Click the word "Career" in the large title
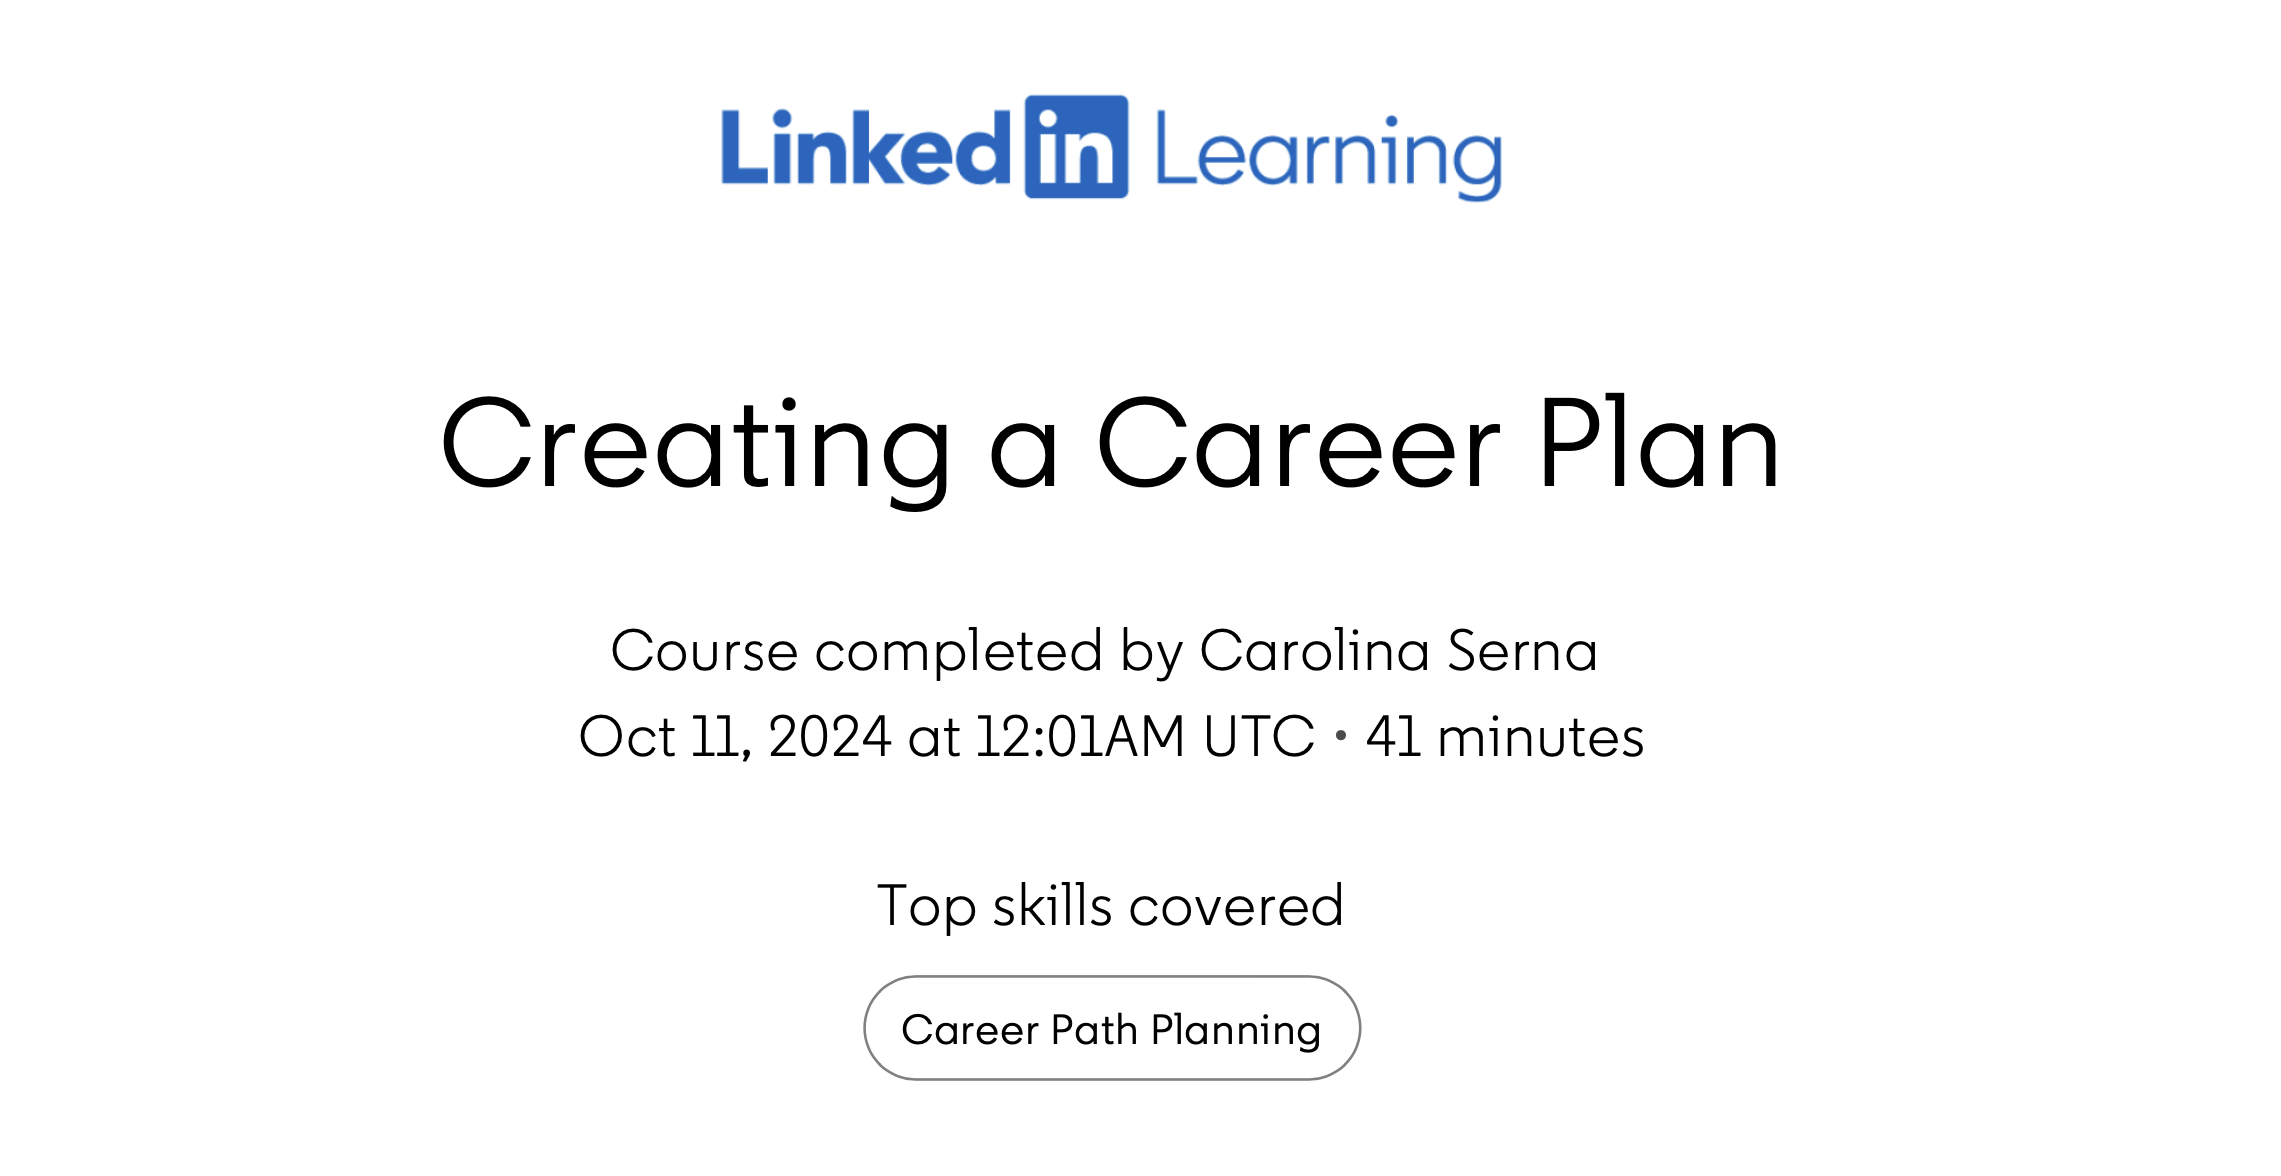Viewport: 2281px width, 1176px height. 1298,444
